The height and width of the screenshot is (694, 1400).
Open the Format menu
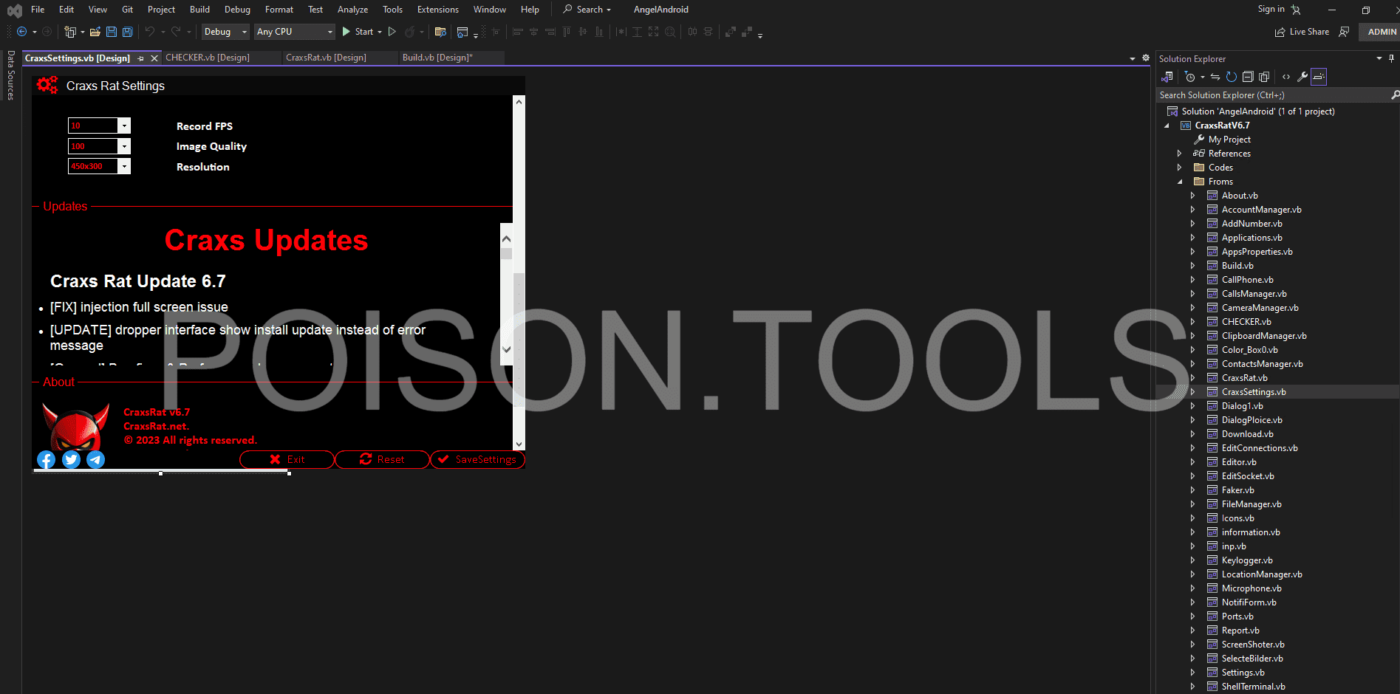279,9
